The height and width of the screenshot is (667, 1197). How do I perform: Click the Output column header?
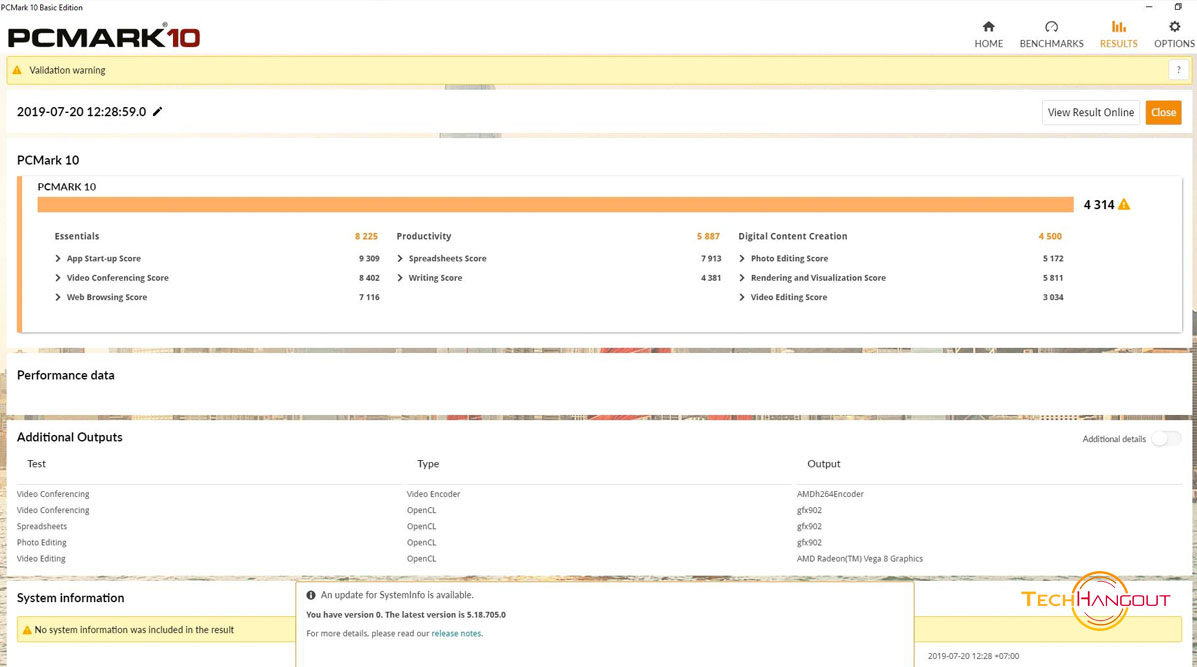click(824, 464)
